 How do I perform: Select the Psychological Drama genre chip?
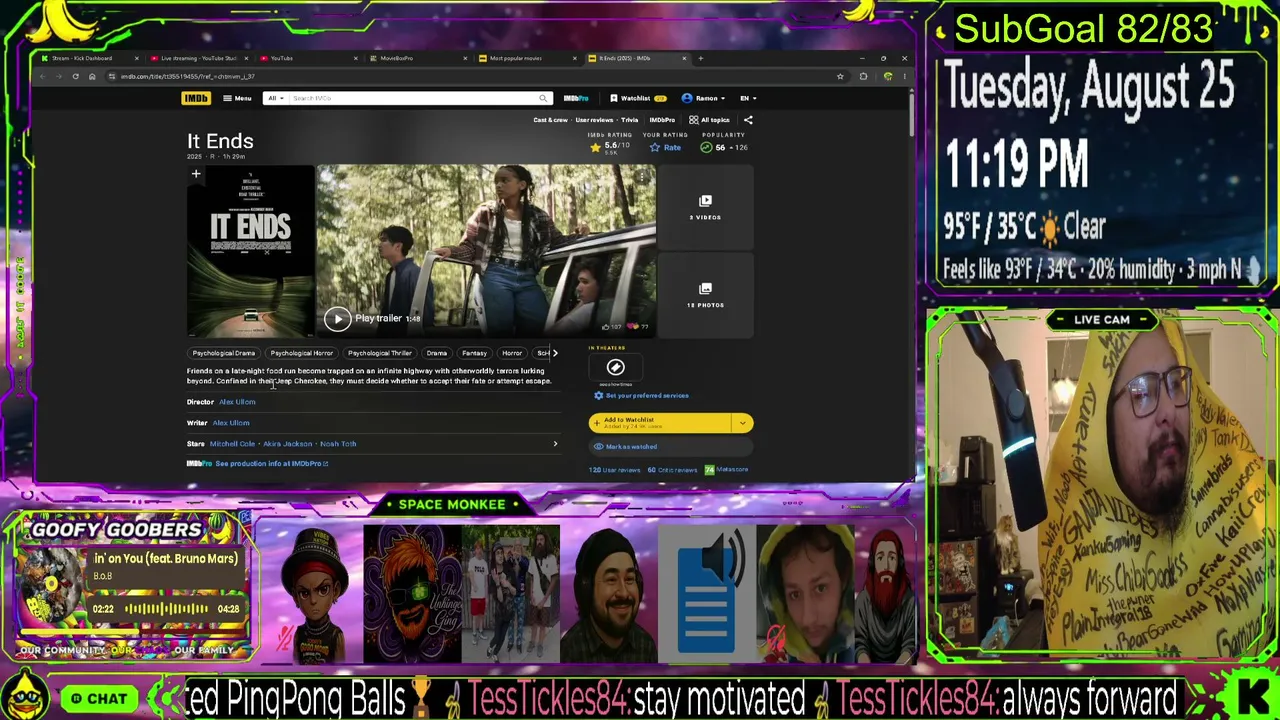pyautogui.click(x=224, y=353)
